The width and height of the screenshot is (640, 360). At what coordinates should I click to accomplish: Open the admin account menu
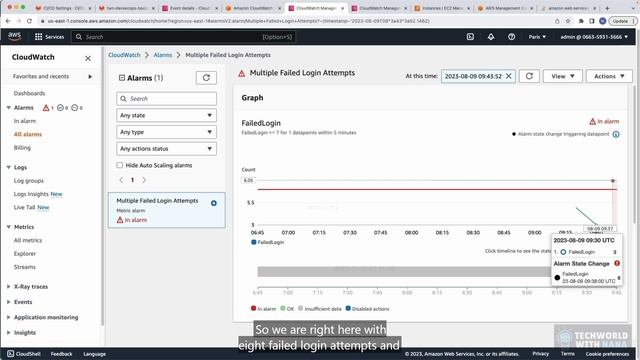[594, 37]
